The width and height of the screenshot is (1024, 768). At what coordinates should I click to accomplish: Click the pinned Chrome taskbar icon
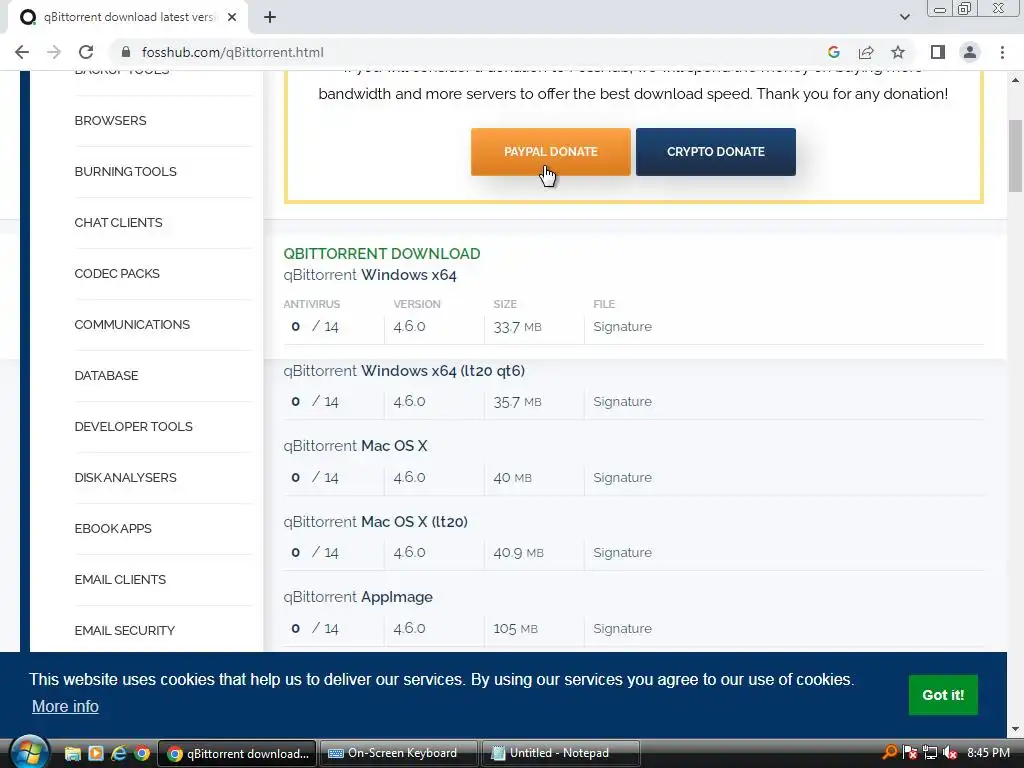[142, 754]
